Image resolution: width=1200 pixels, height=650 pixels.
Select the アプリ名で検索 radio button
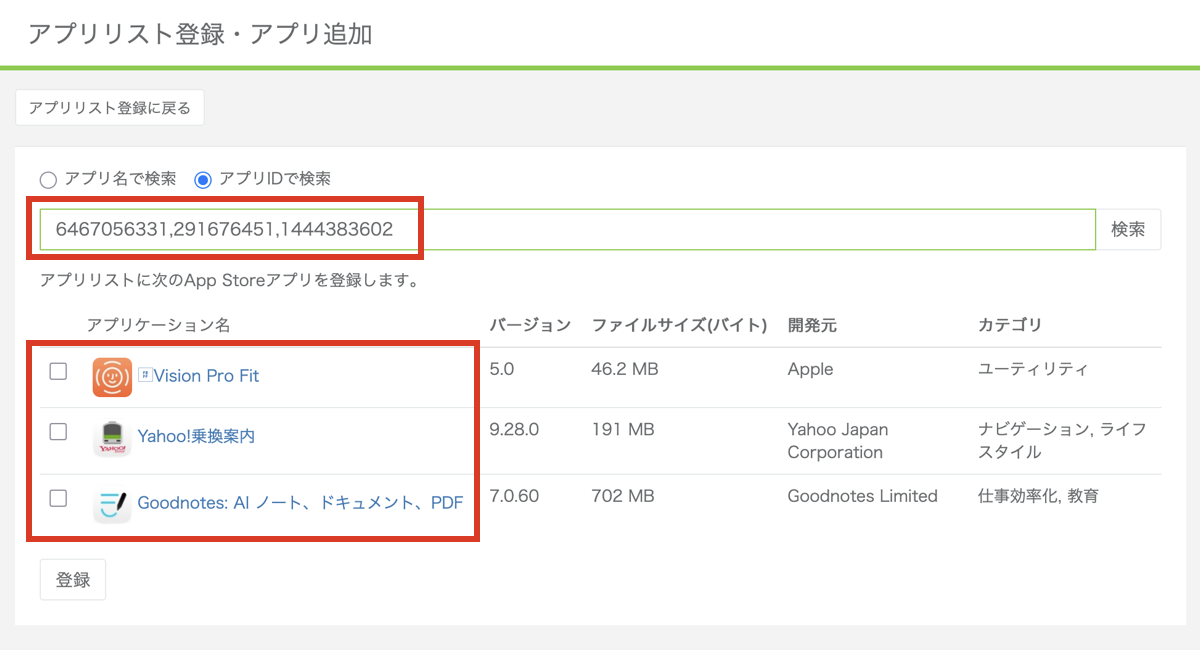pos(48,180)
